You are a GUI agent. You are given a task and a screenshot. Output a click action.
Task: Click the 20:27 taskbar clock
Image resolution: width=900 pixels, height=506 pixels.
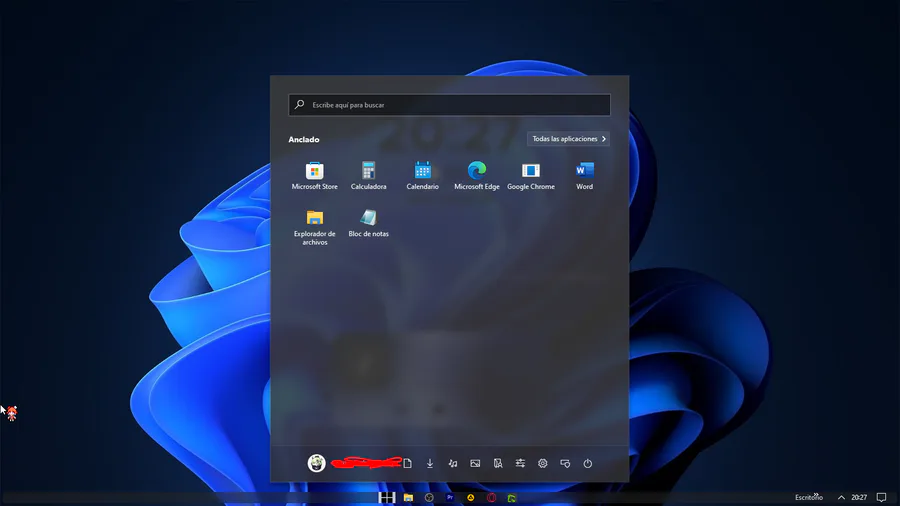click(x=859, y=497)
